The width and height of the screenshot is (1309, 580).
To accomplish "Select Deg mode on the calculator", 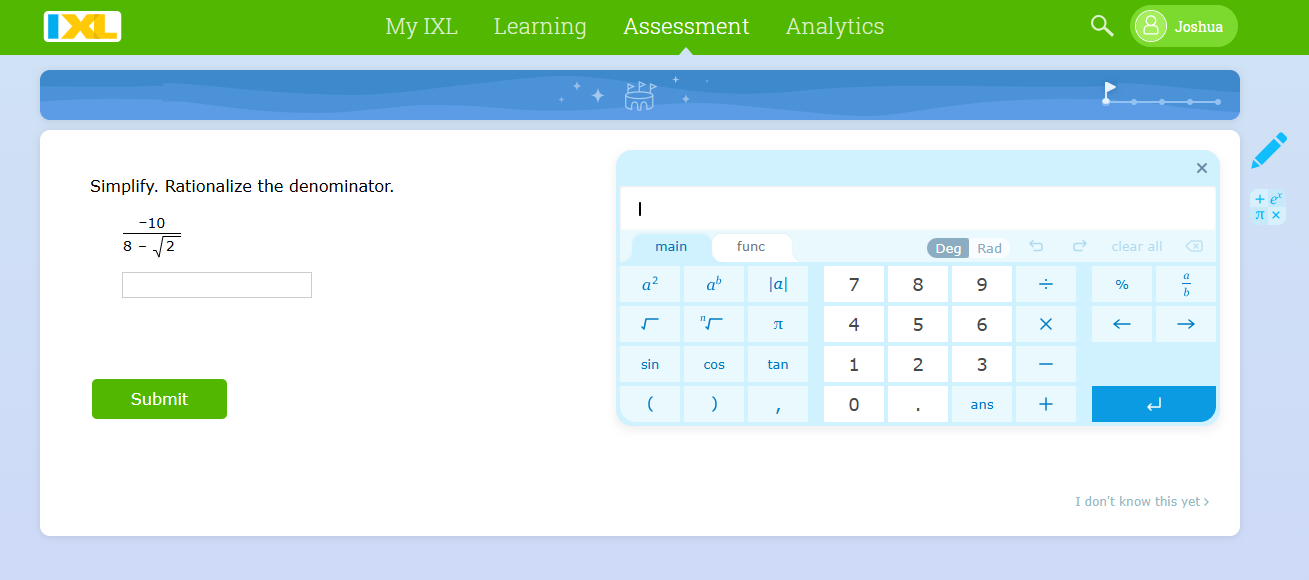I will coord(947,247).
